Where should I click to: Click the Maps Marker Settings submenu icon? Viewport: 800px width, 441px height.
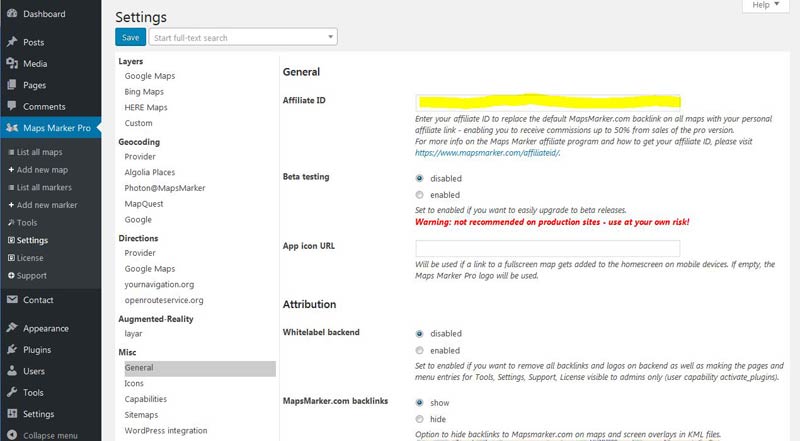(11, 240)
